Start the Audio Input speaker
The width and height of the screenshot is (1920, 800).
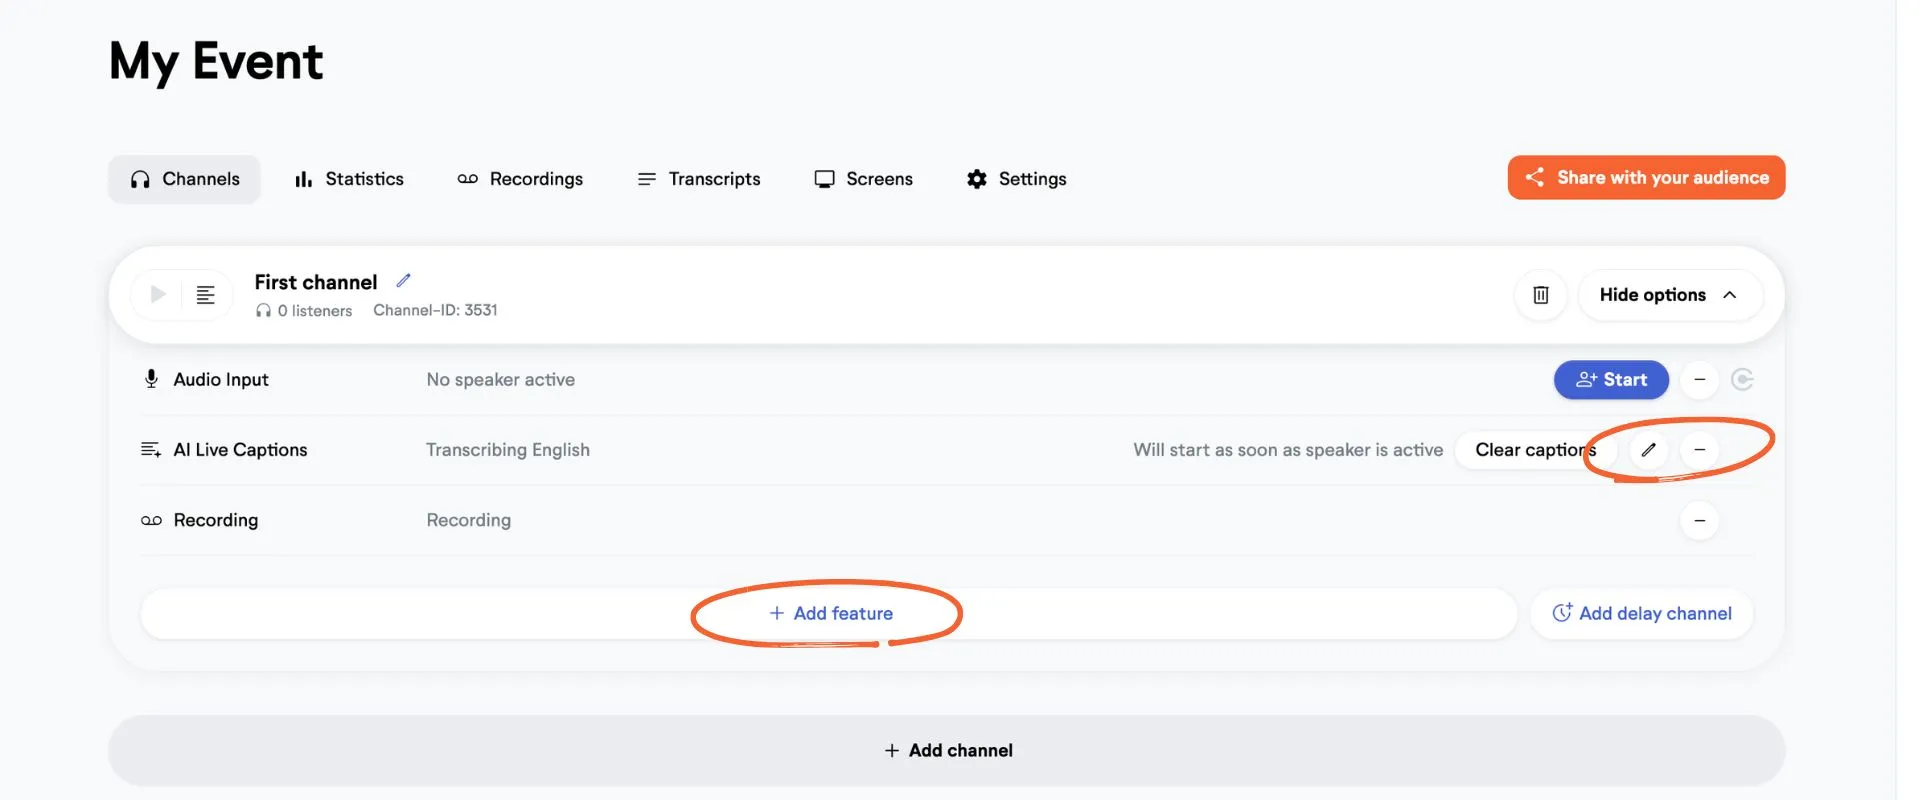click(x=1611, y=379)
